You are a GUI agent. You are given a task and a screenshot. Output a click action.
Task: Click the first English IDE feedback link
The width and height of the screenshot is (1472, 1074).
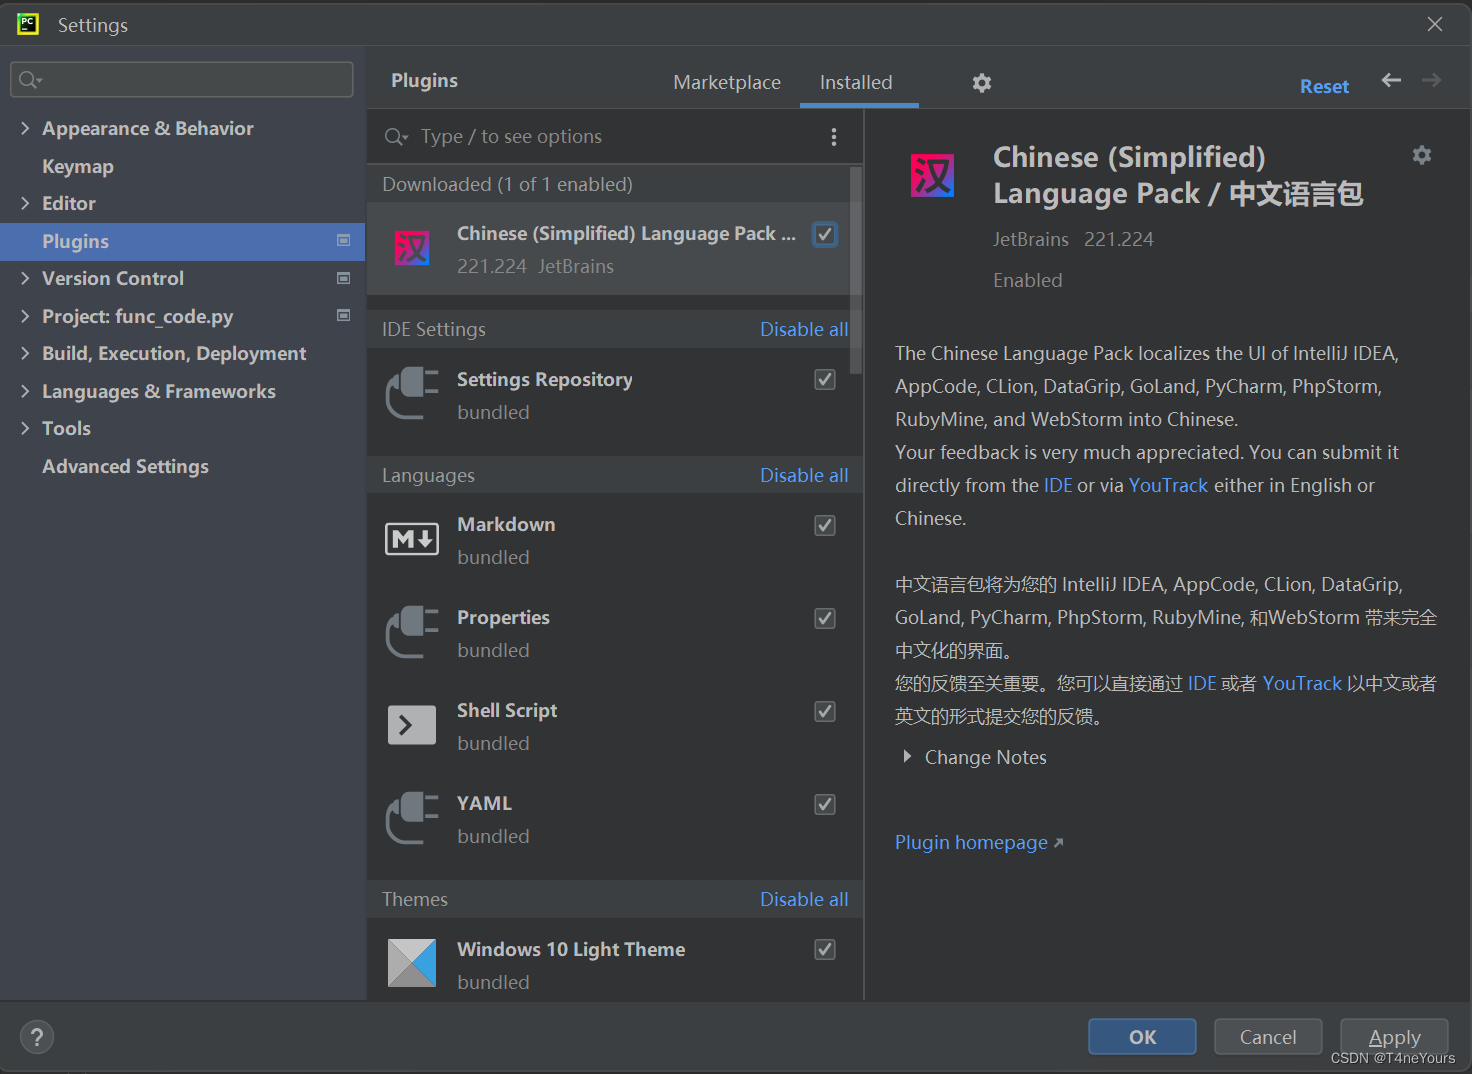[x=1058, y=485]
